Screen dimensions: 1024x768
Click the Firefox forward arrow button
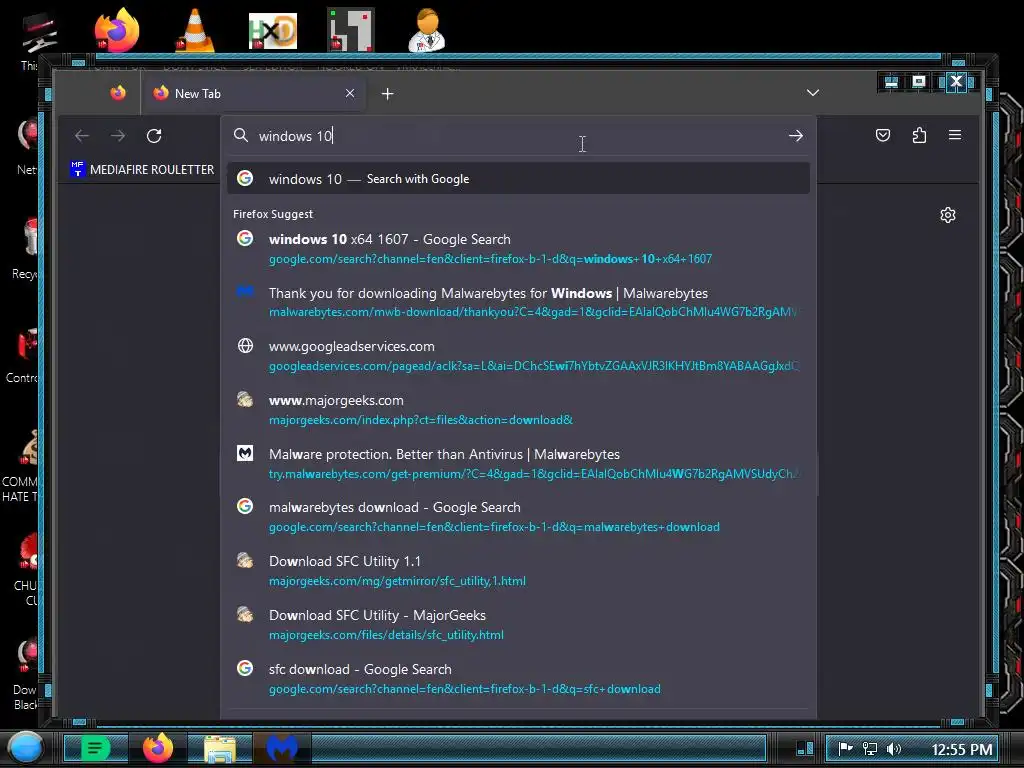(x=118, y=136)
